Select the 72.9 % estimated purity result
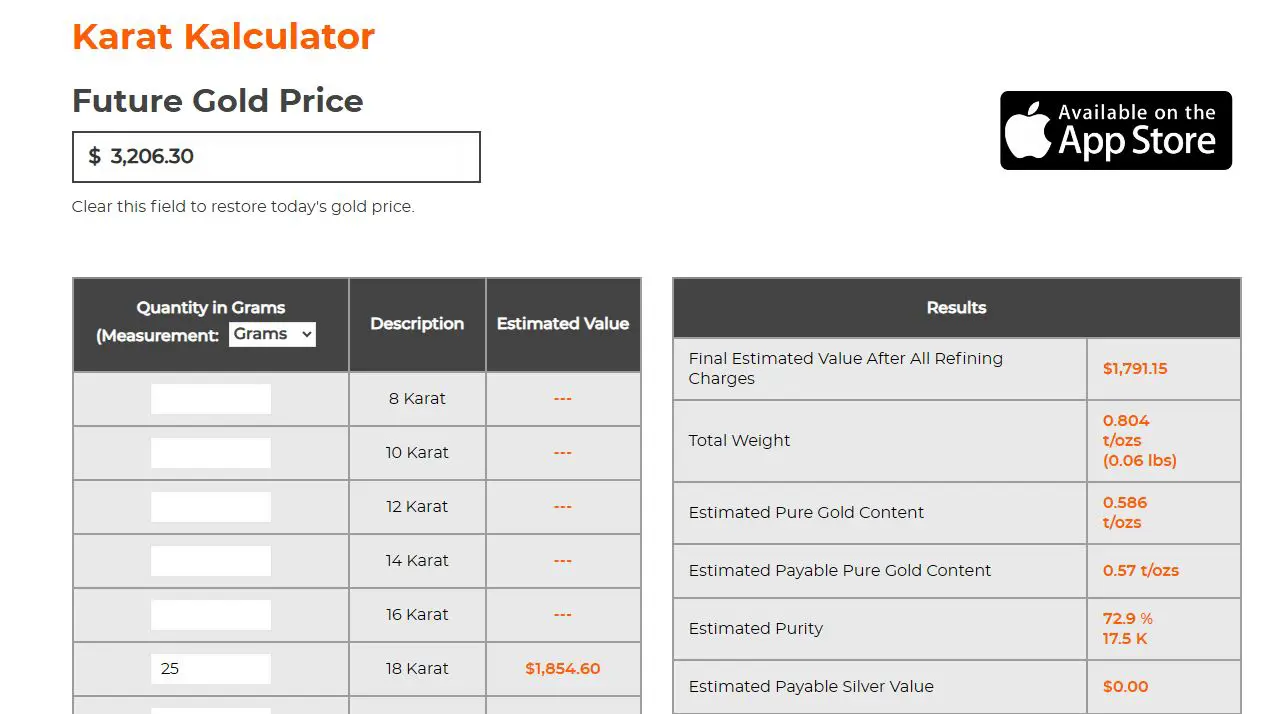 [x=1127, y=619]
